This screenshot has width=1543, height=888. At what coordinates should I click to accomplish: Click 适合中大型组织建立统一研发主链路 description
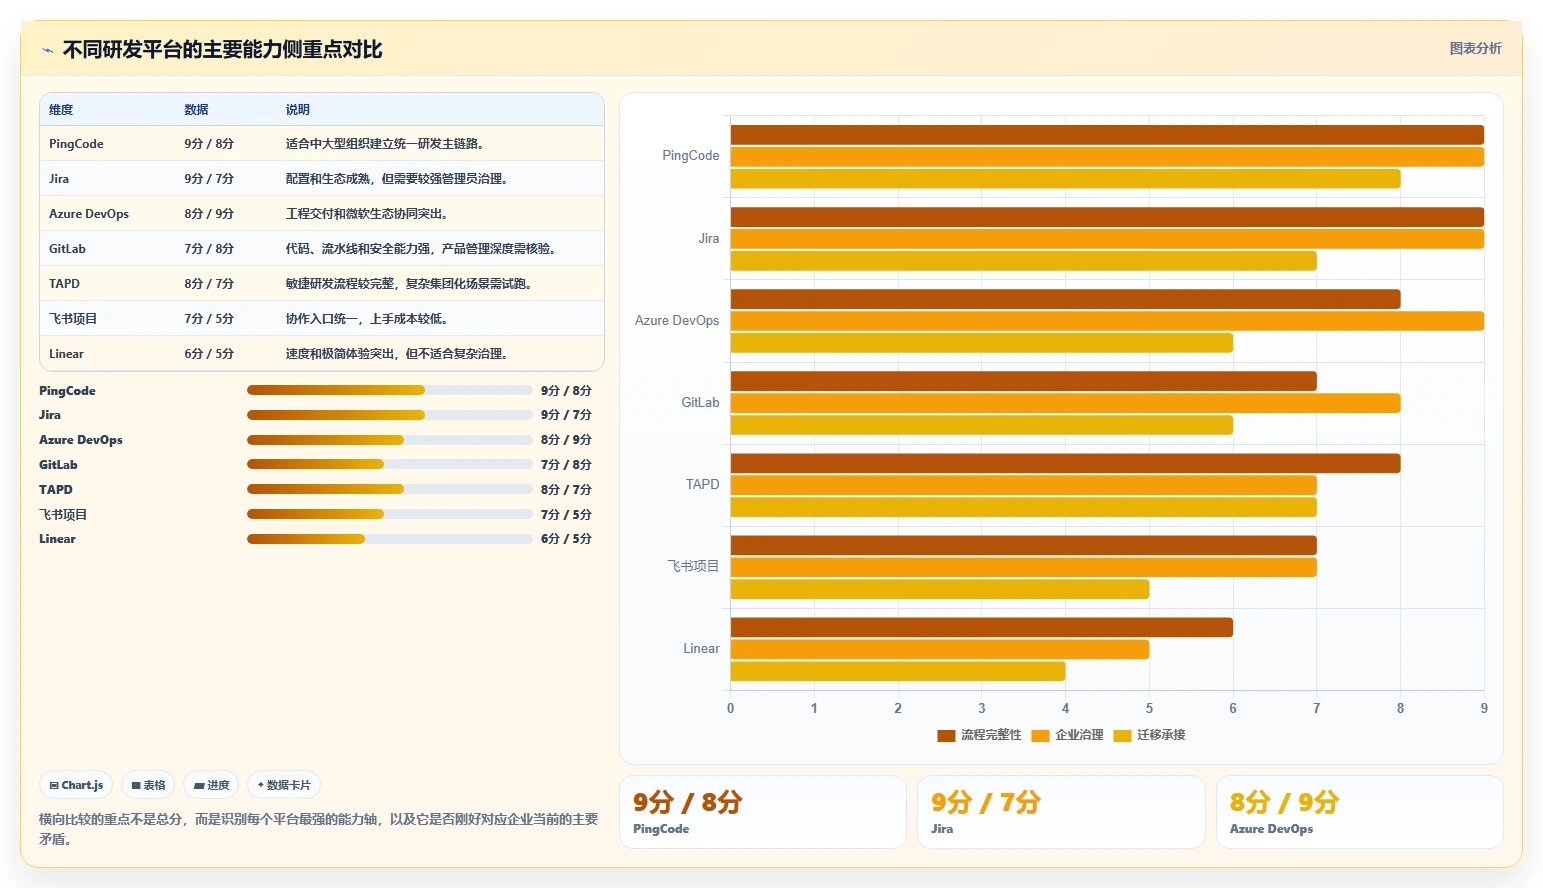(385, 144)
